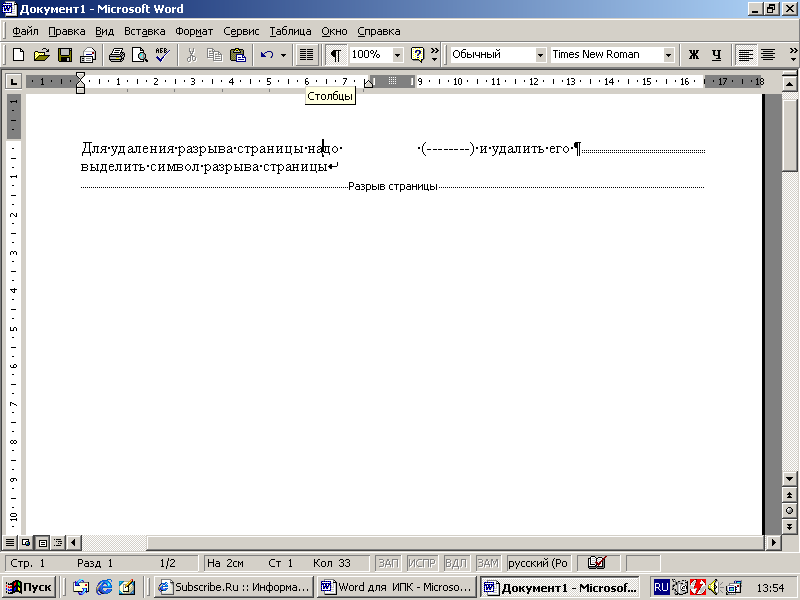
Task: Click the column marker on horizontal ruler
Action: (392, 81)
